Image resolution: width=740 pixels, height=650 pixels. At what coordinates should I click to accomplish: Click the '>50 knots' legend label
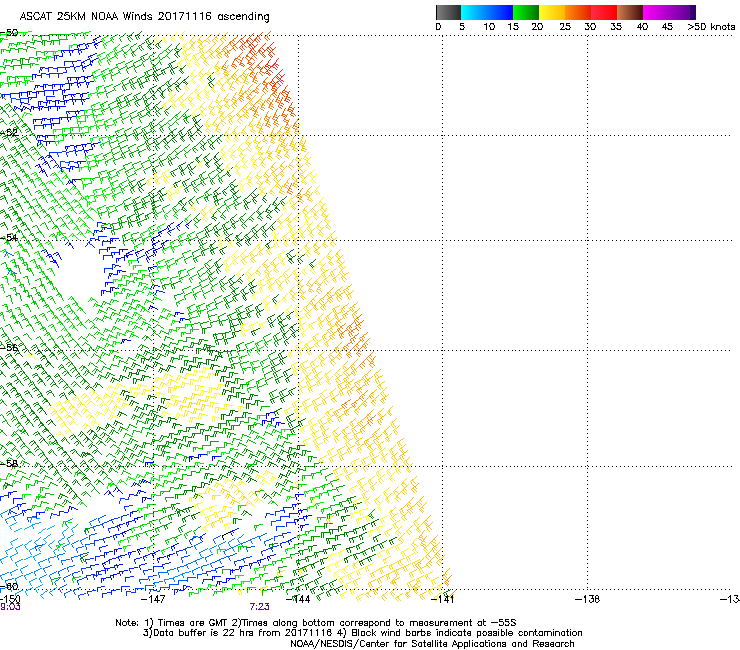tap(711, 27)
